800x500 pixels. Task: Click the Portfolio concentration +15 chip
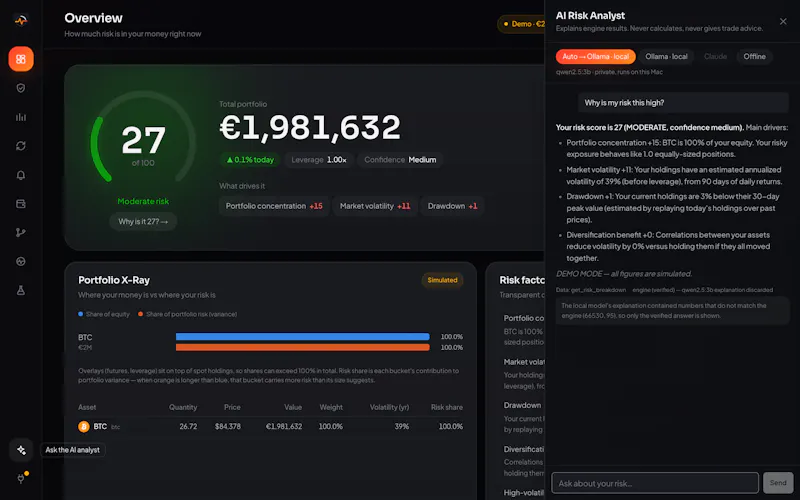[x=274, y=206]
